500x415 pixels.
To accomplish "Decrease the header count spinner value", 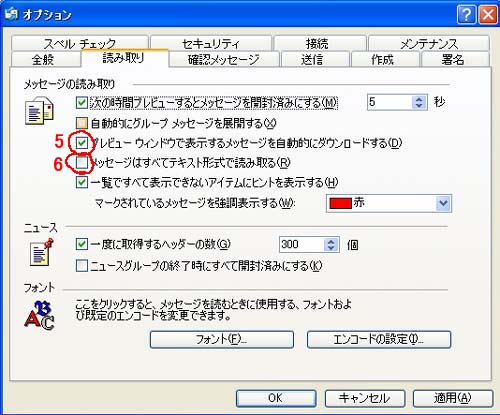I will click(x=331, y=248).
